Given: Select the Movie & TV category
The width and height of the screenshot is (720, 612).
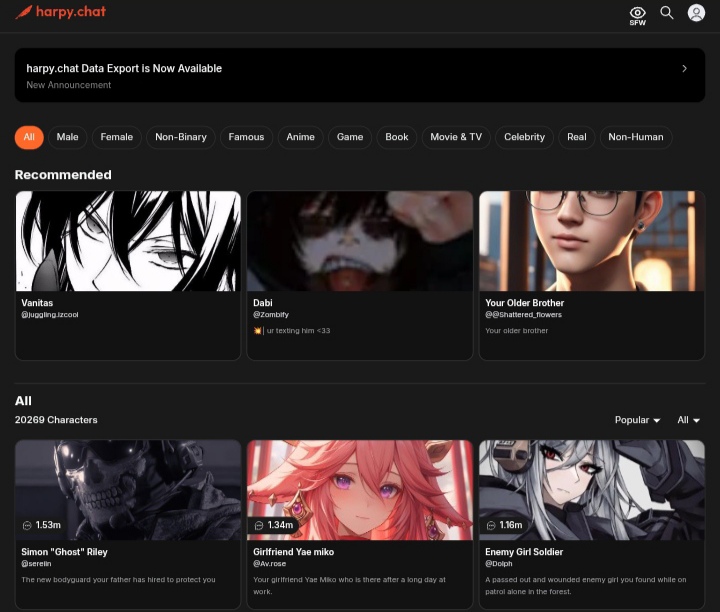Looking at the screenshot, I should point(456,137).
